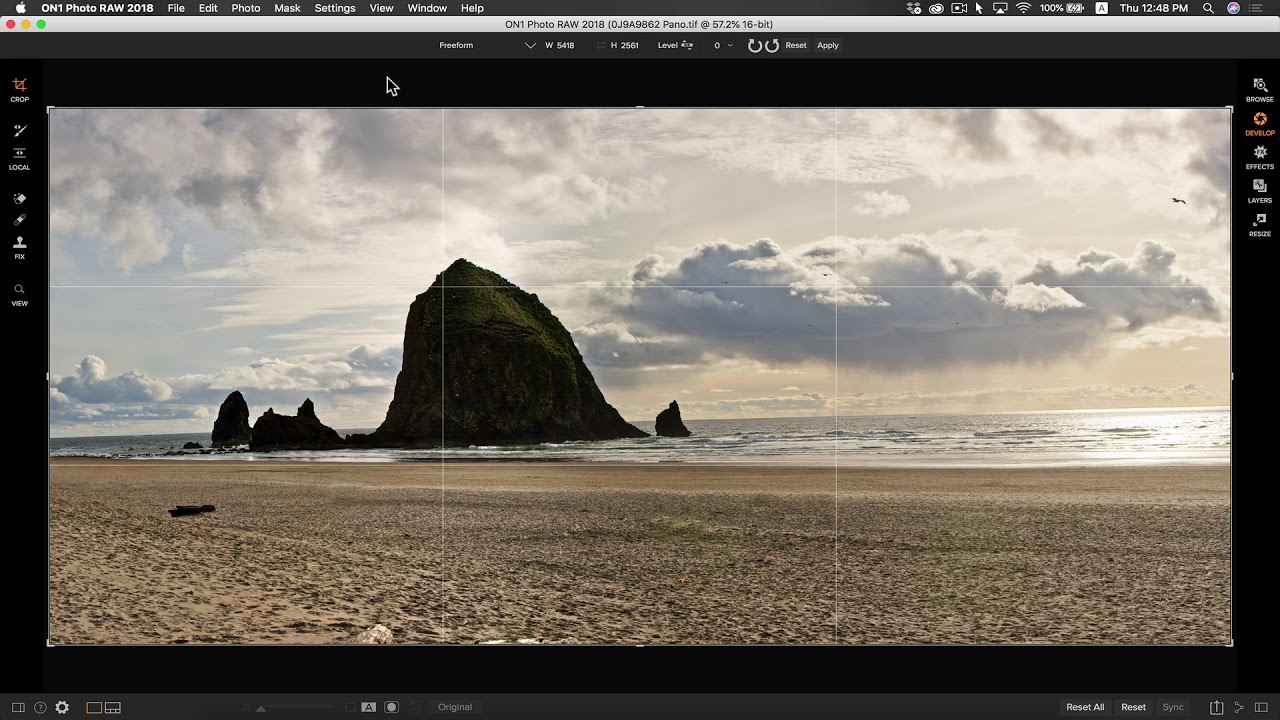This screenshot has width=1280, height=720.
Task: Open the level angle dropdown arrow
Action: pyautogui.click(x=730, y=46)
